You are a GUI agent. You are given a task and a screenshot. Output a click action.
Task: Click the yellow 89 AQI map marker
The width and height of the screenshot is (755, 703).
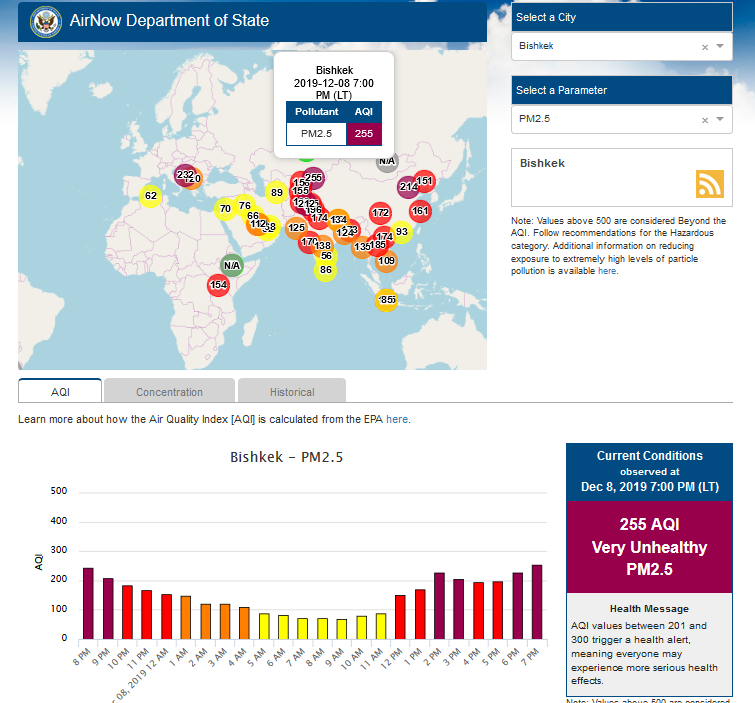[x=276, y=193]
